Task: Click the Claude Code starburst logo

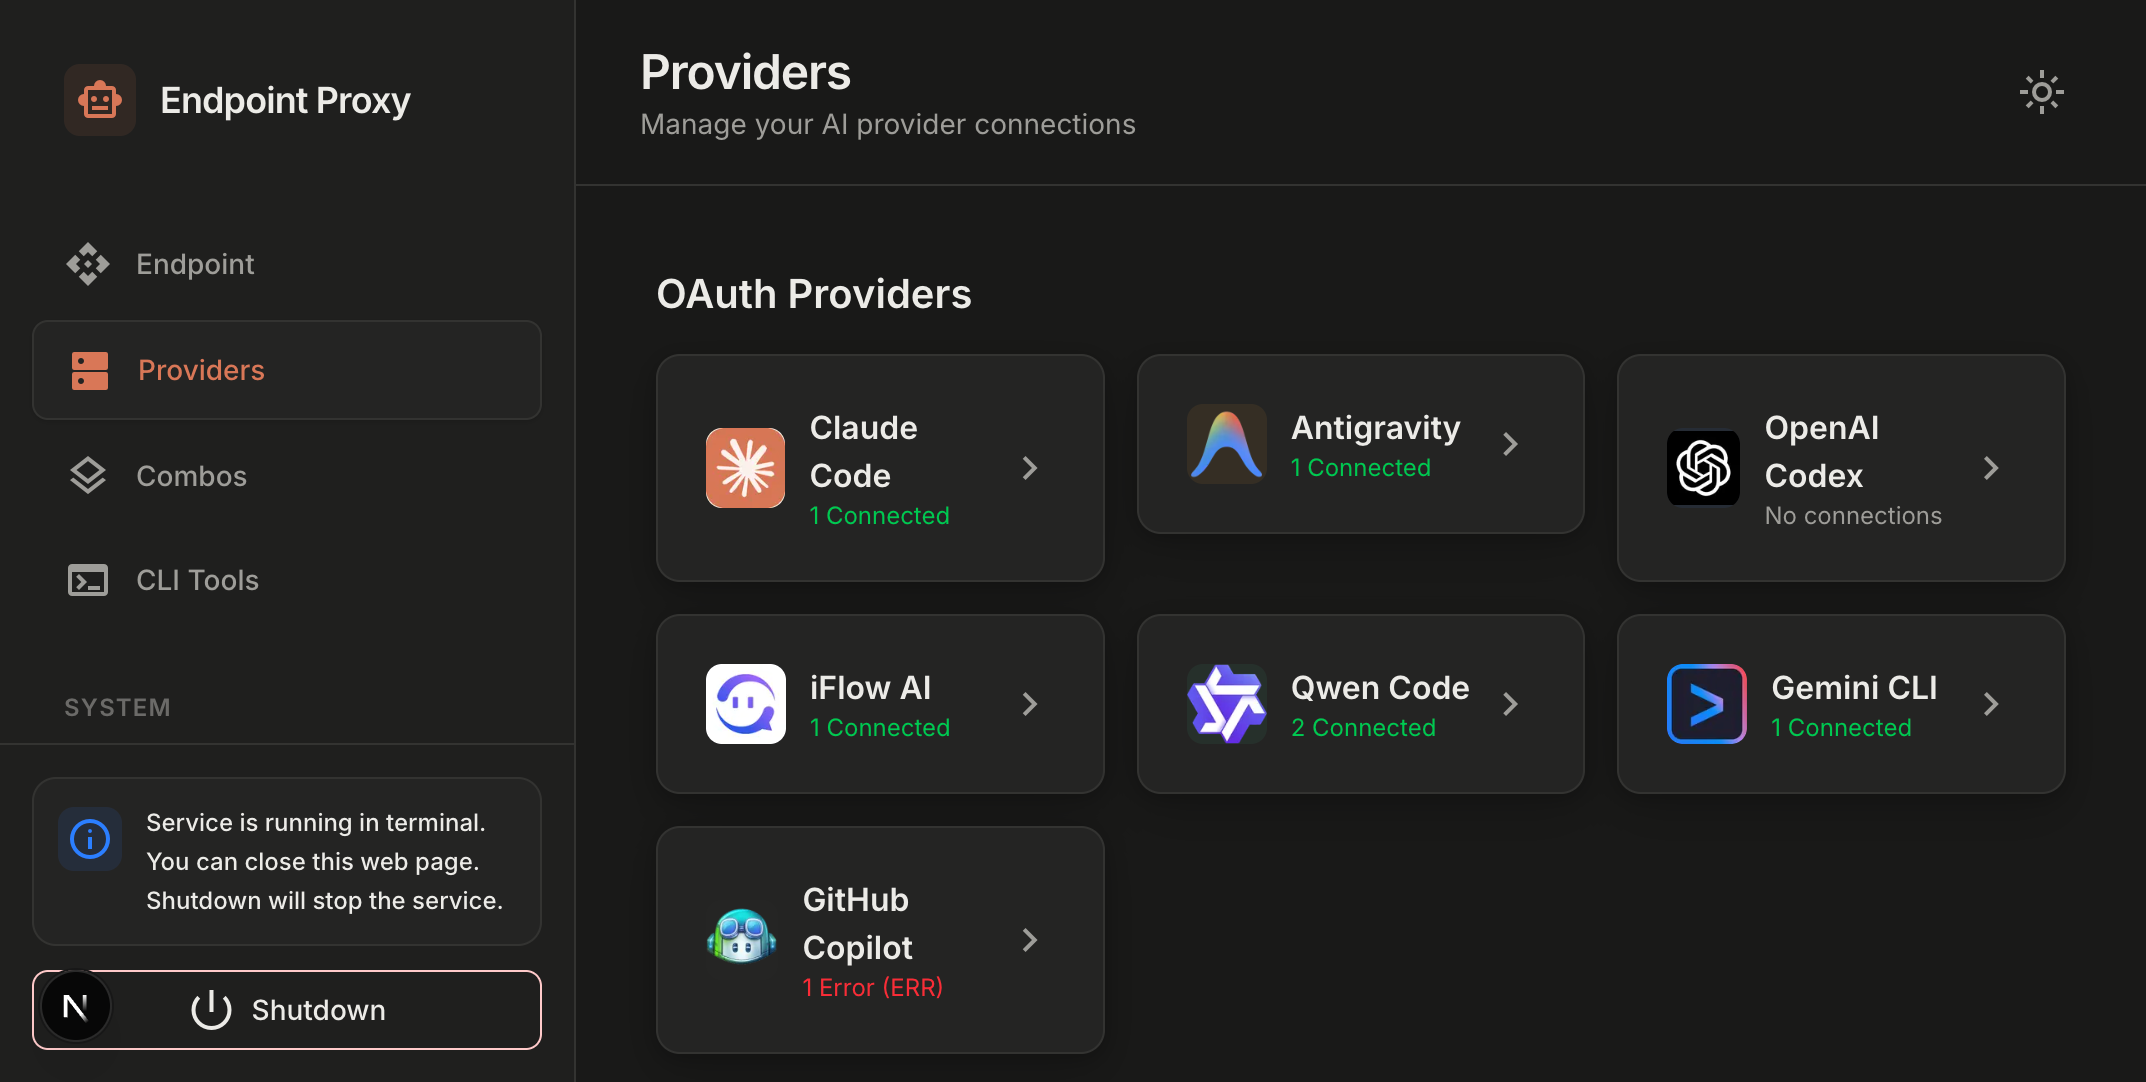Action: [x=745, y=468]
